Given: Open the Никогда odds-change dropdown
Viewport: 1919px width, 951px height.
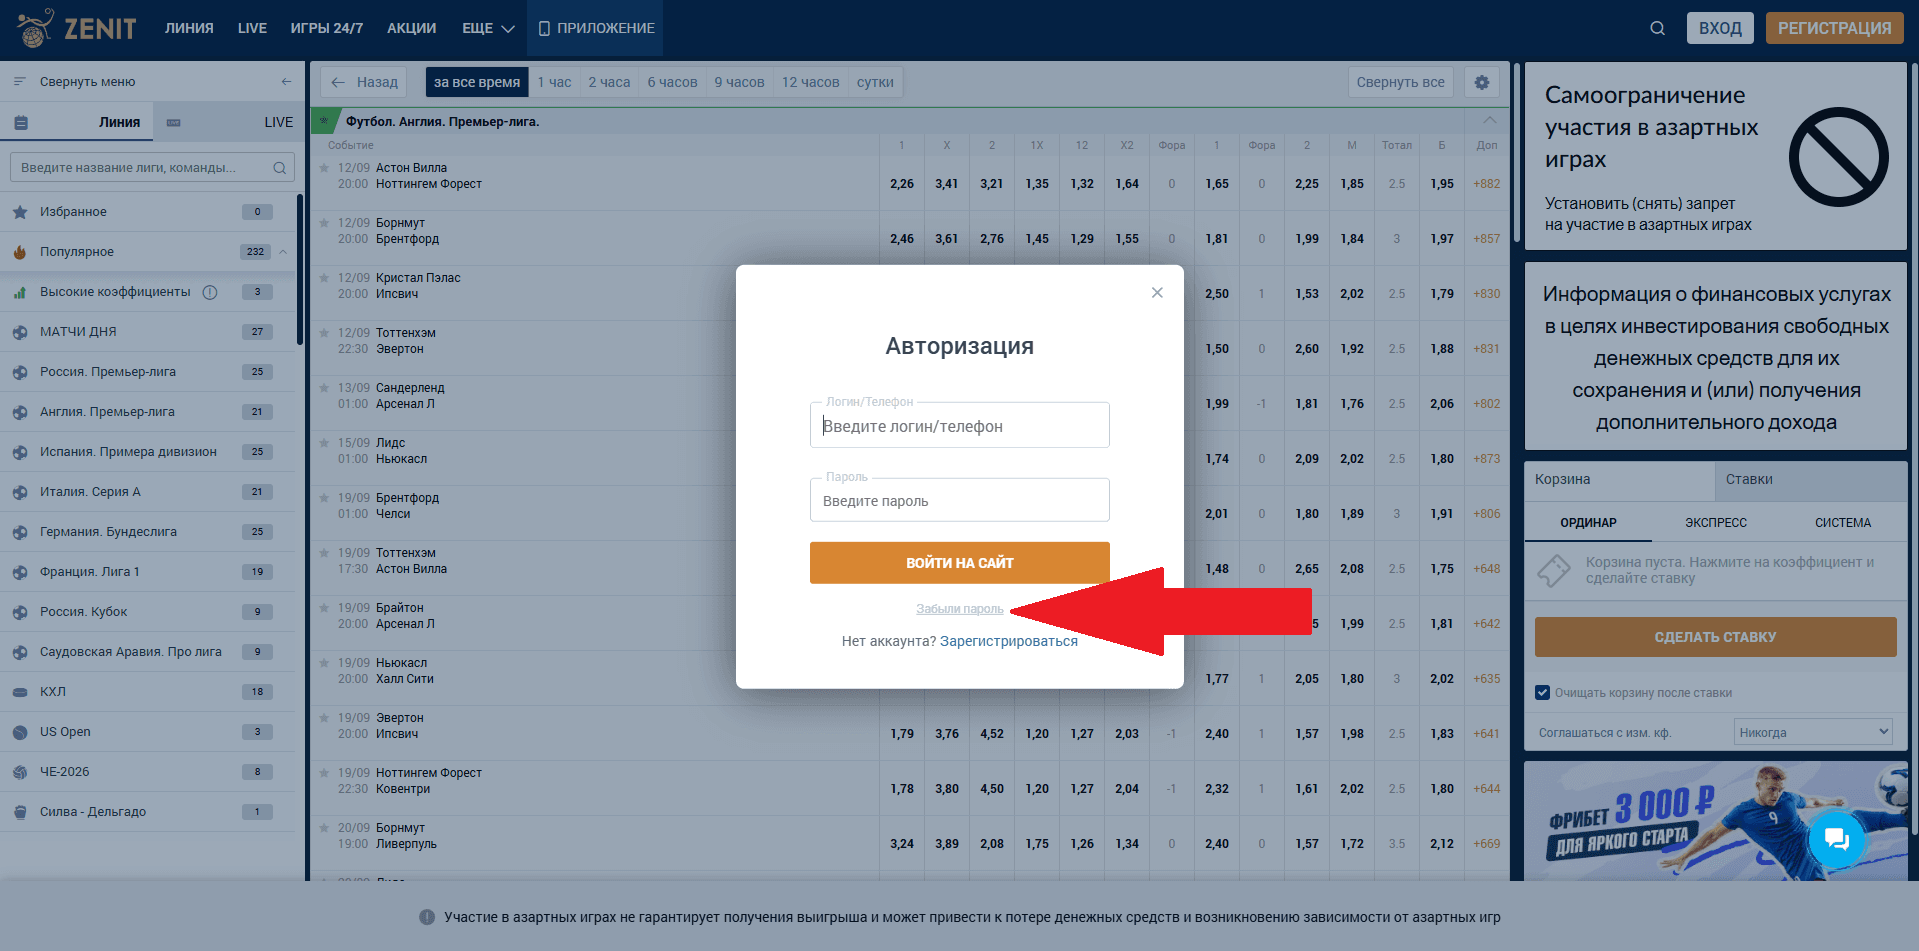Looking at the screenshot, I should (1813, 732).
